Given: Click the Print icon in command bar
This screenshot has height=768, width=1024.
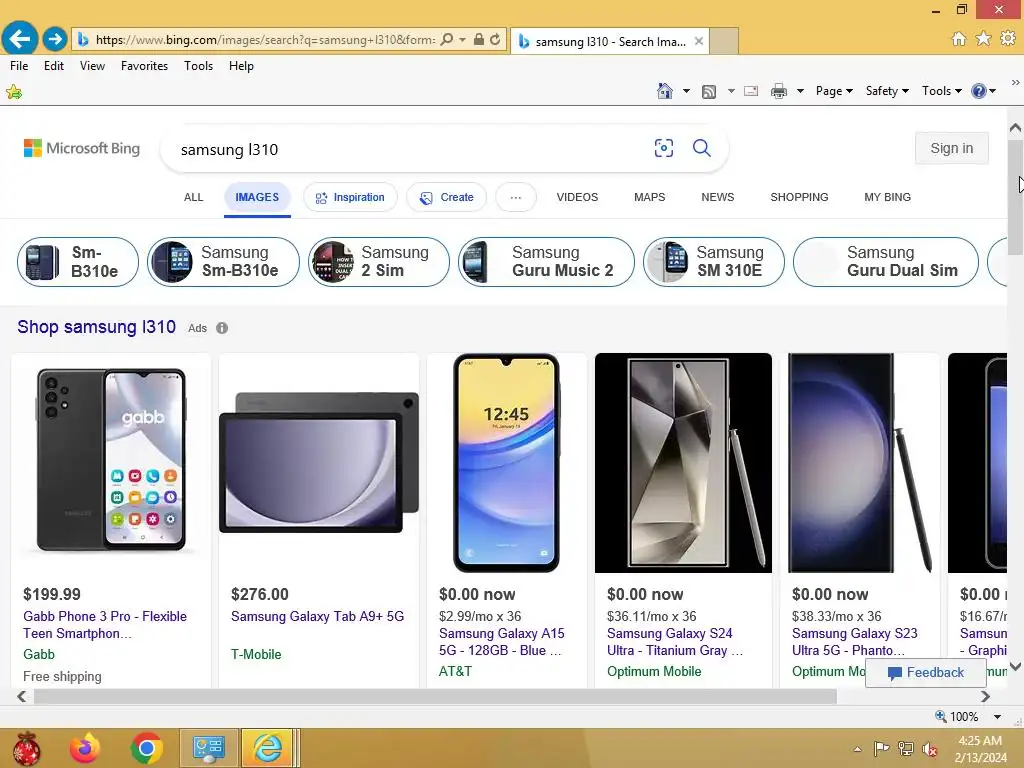Looking at the screenshot, I should click(x=778, y=91).
